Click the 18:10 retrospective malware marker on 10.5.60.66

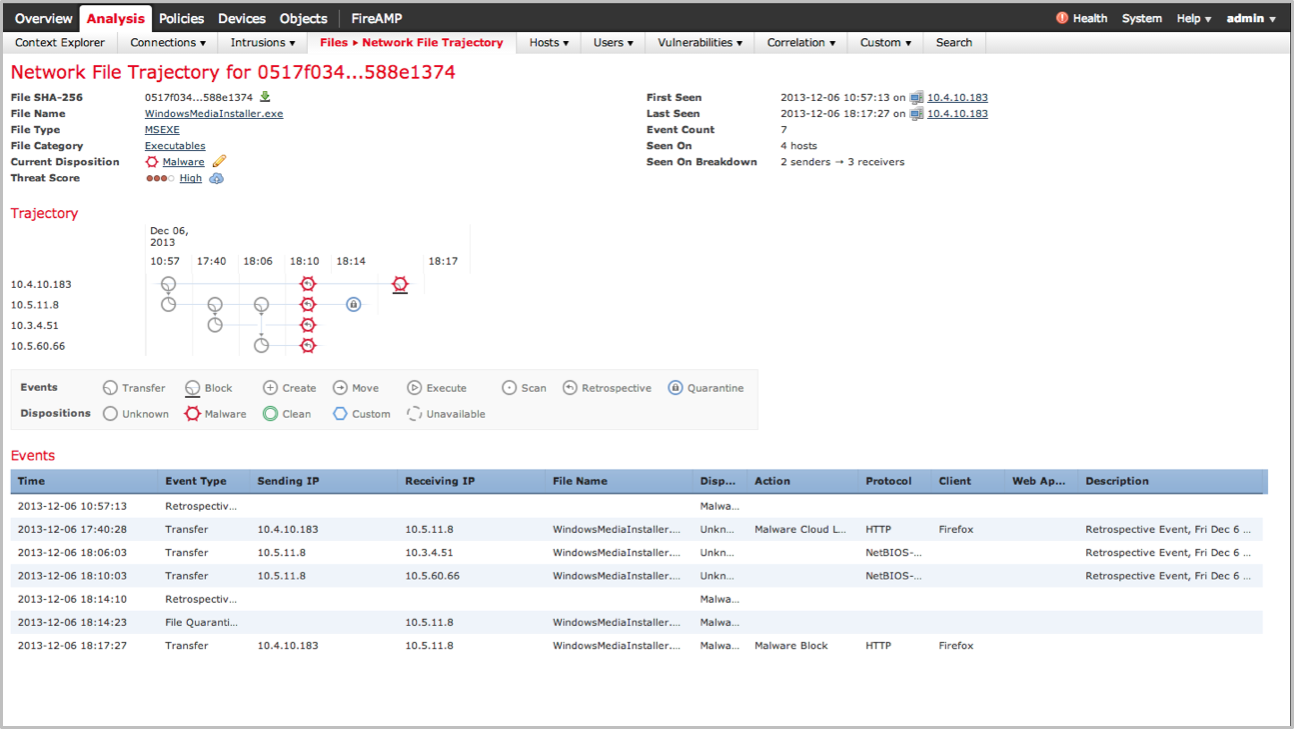(x=308, y=345)
